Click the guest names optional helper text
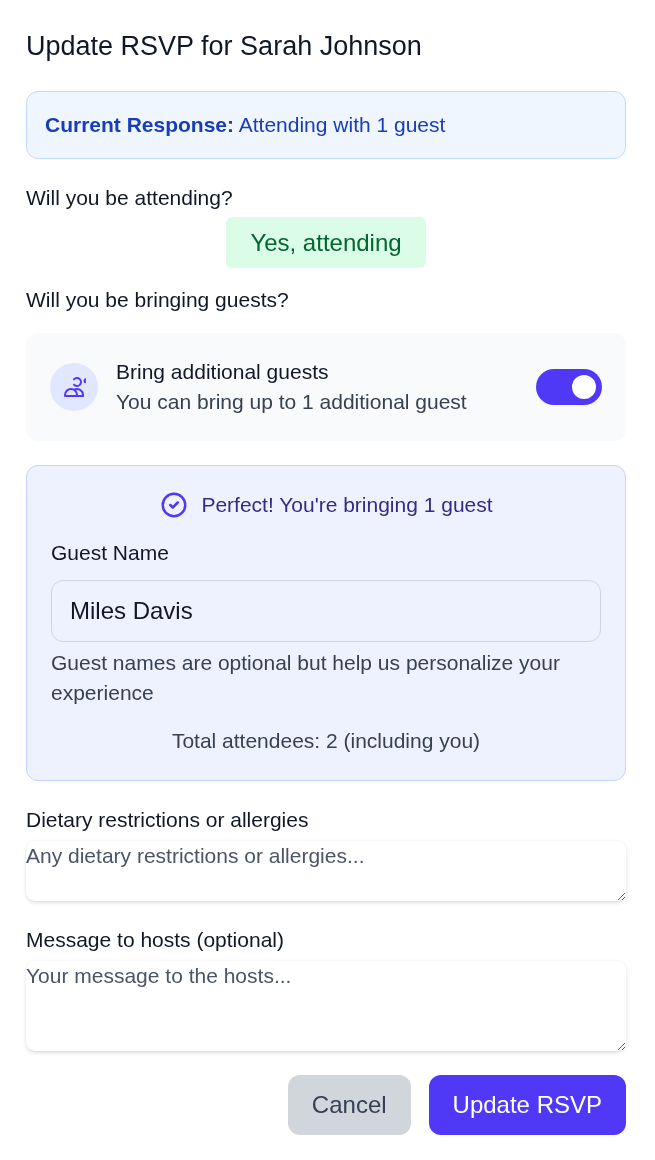Viewport: 655px width, 1160px height. click(x=306, y=678)
